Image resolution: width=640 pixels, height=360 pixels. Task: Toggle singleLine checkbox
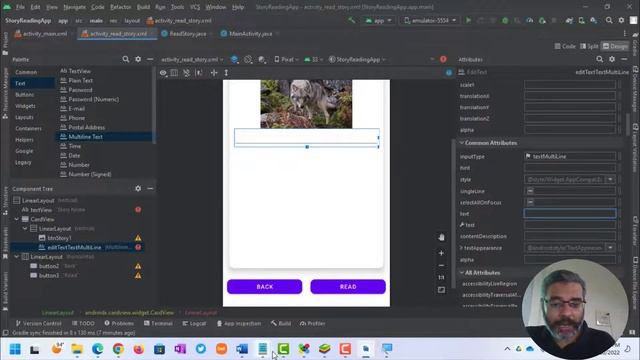tap(530, 191)
